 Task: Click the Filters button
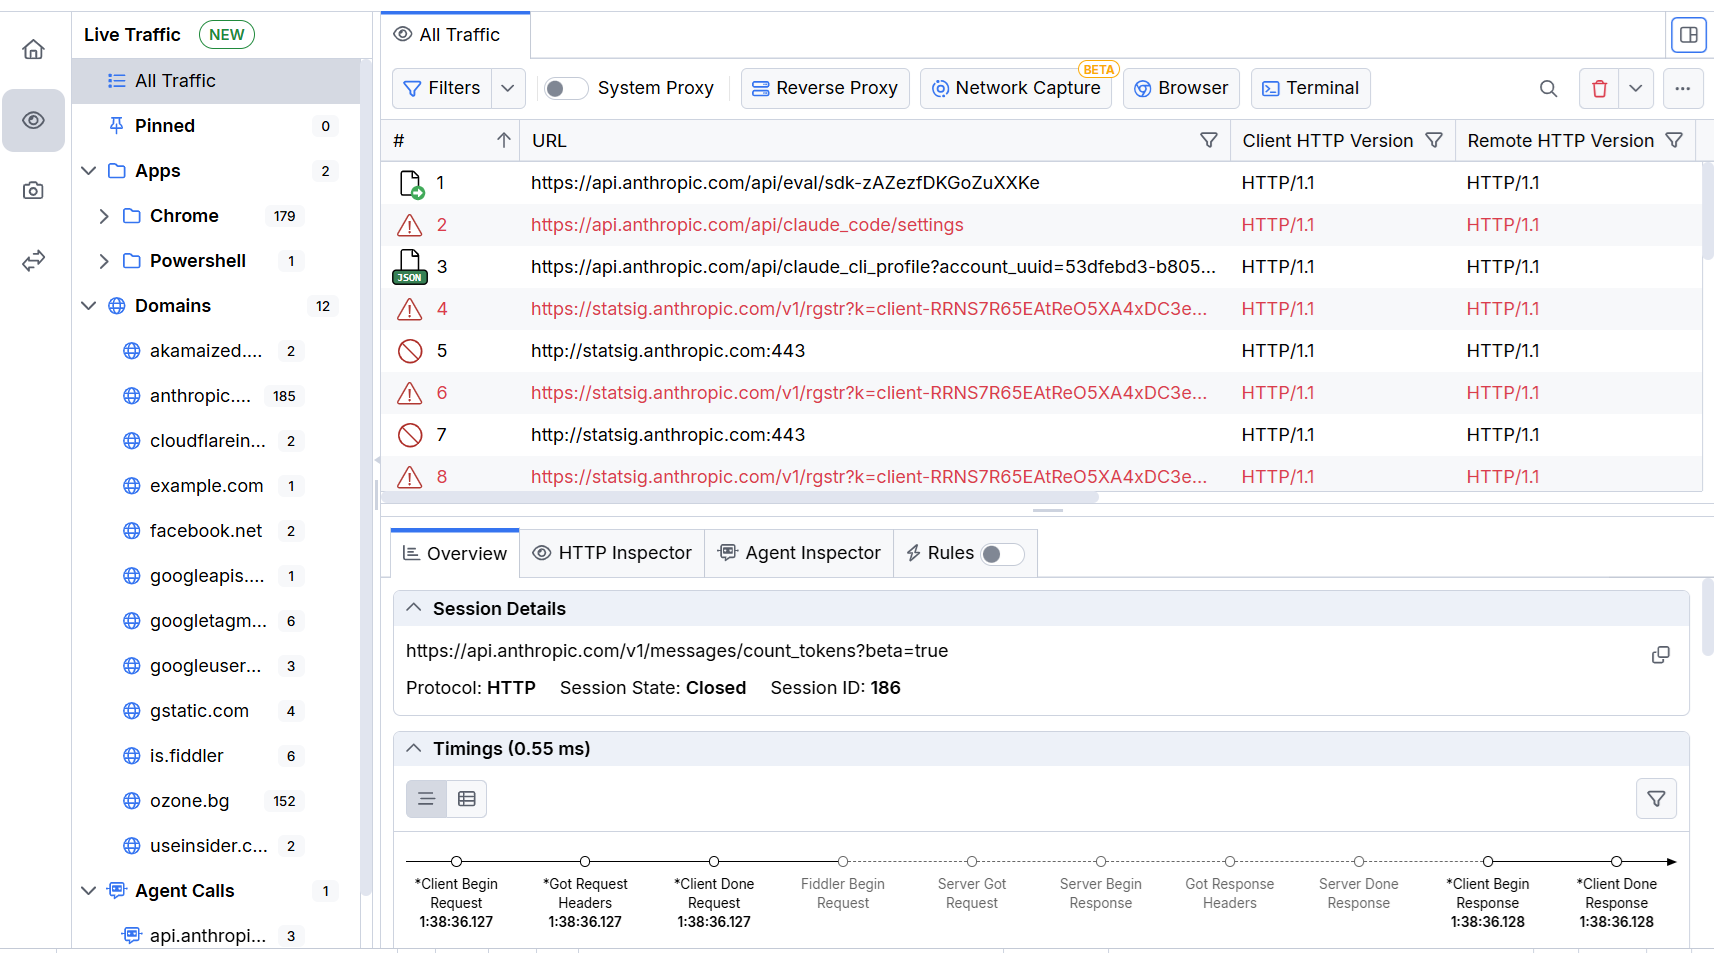[x=442, y=88]
